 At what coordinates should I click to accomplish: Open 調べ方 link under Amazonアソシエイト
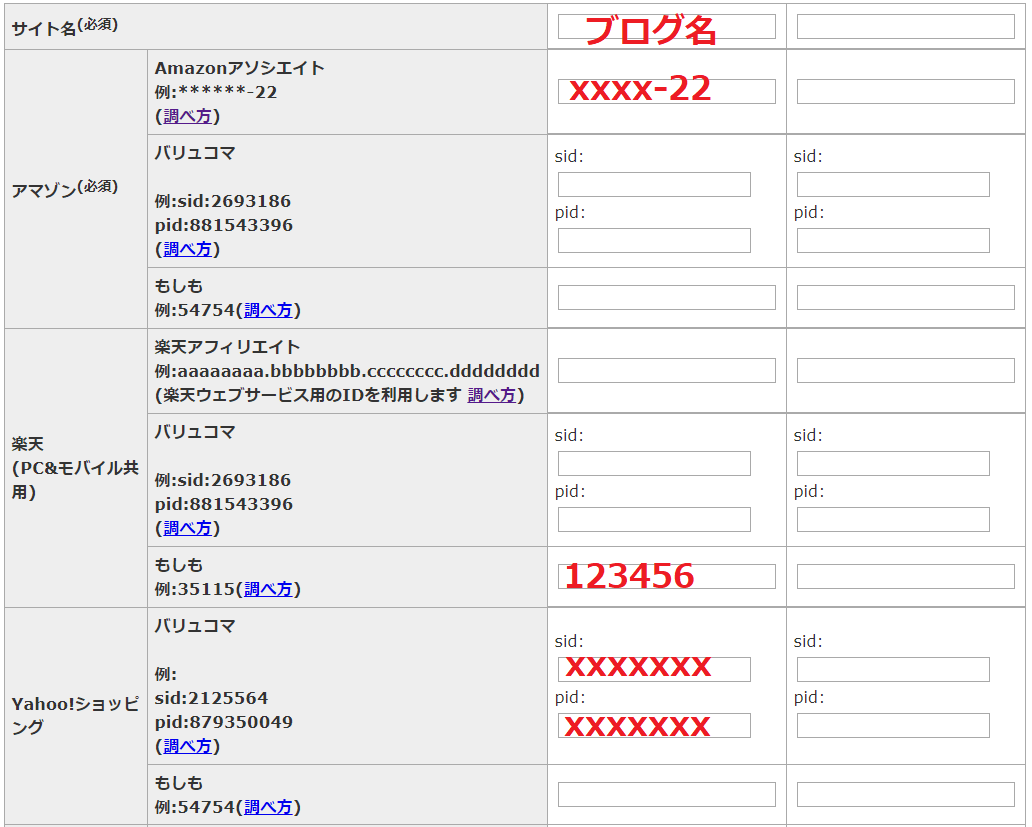pos(188,116)
